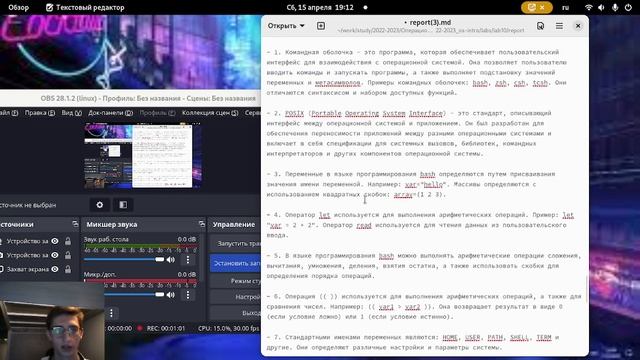Open sources toolbar three-dots menu
This screenshot has width=640, height=360.
(x=111, y=313)
